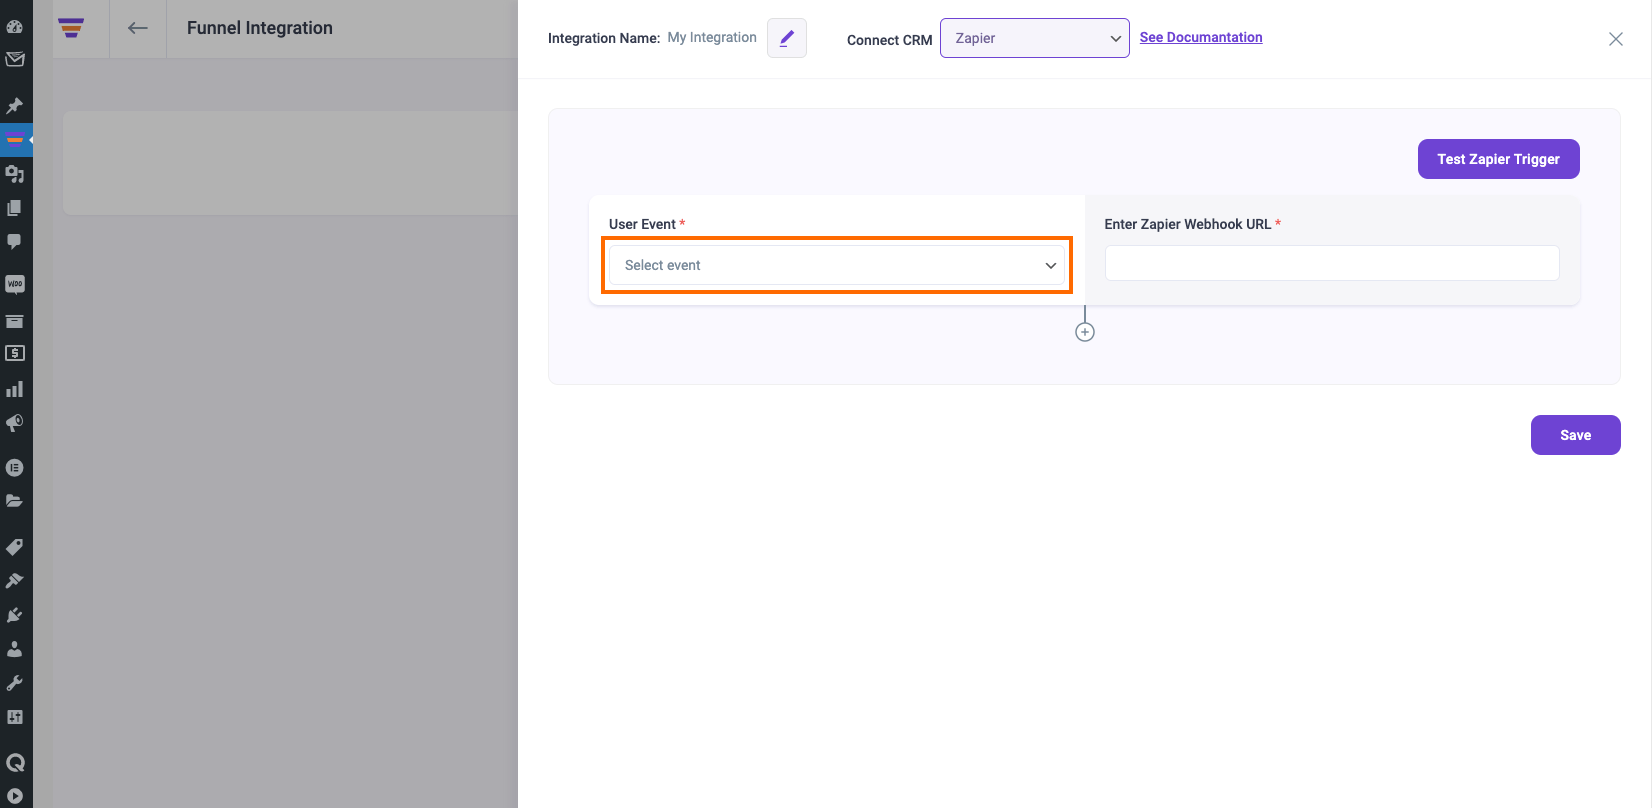Click the My Integration name text
This screenshot has height=808, width=1652.
pos(712,37)
